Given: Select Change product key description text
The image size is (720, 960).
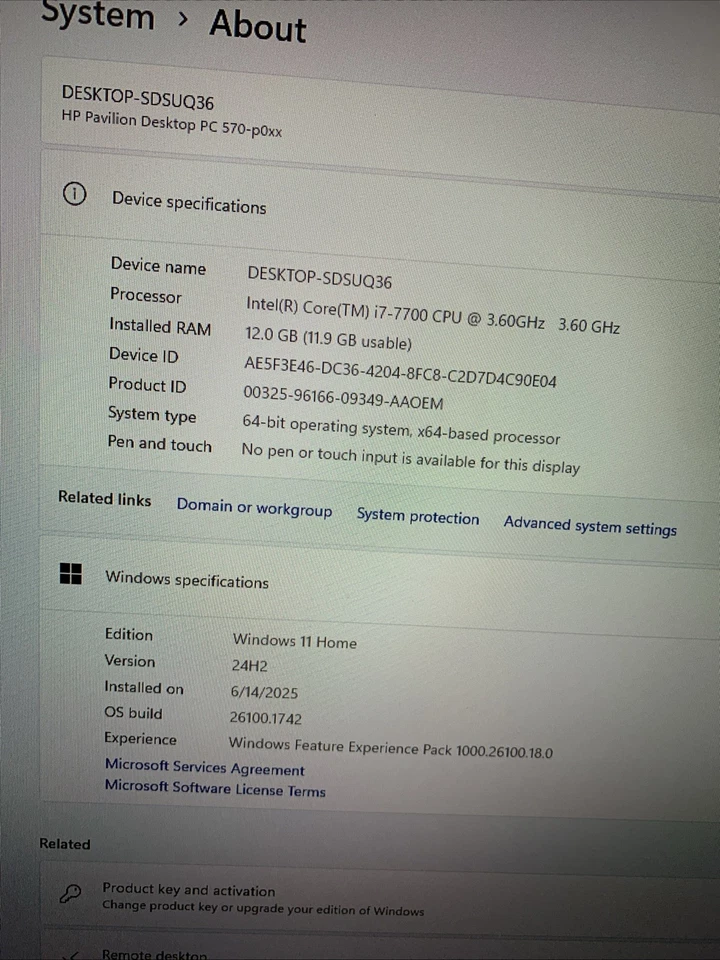Looking at the screenshot, I should 263,908.
